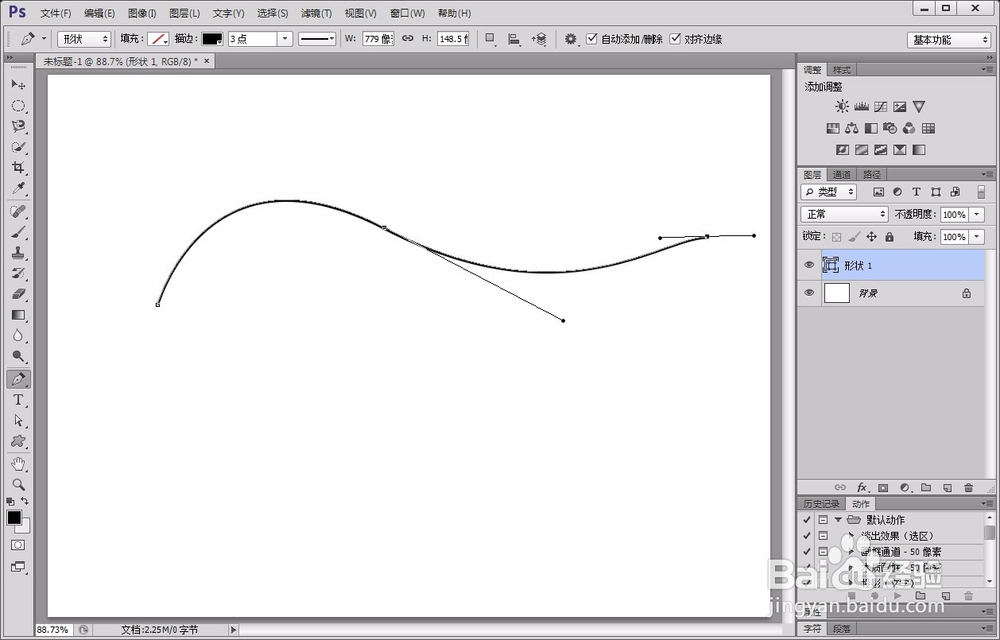Screen dimensions: 1000x640
Task: Open the 正常 blend mode dropdown
Action: click(x=844, y=214)
